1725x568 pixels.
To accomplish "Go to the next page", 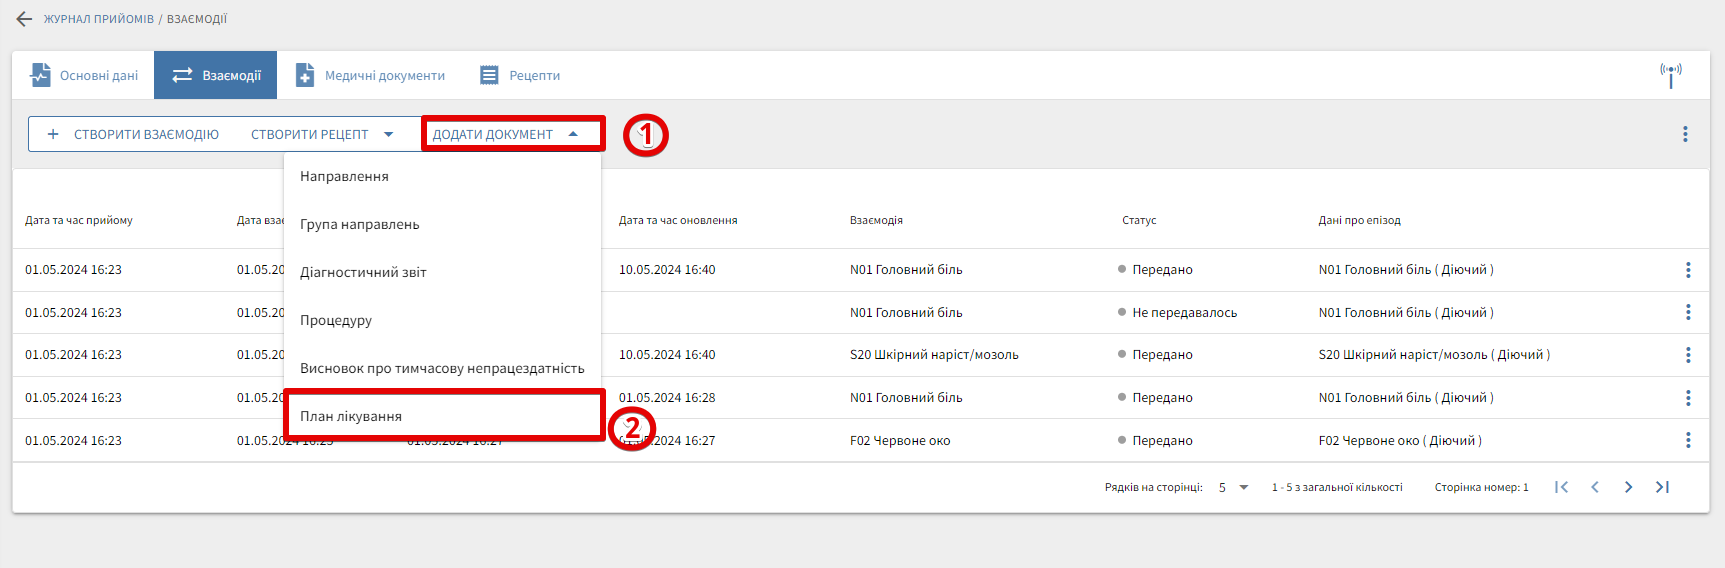I will click(1628, 487).
